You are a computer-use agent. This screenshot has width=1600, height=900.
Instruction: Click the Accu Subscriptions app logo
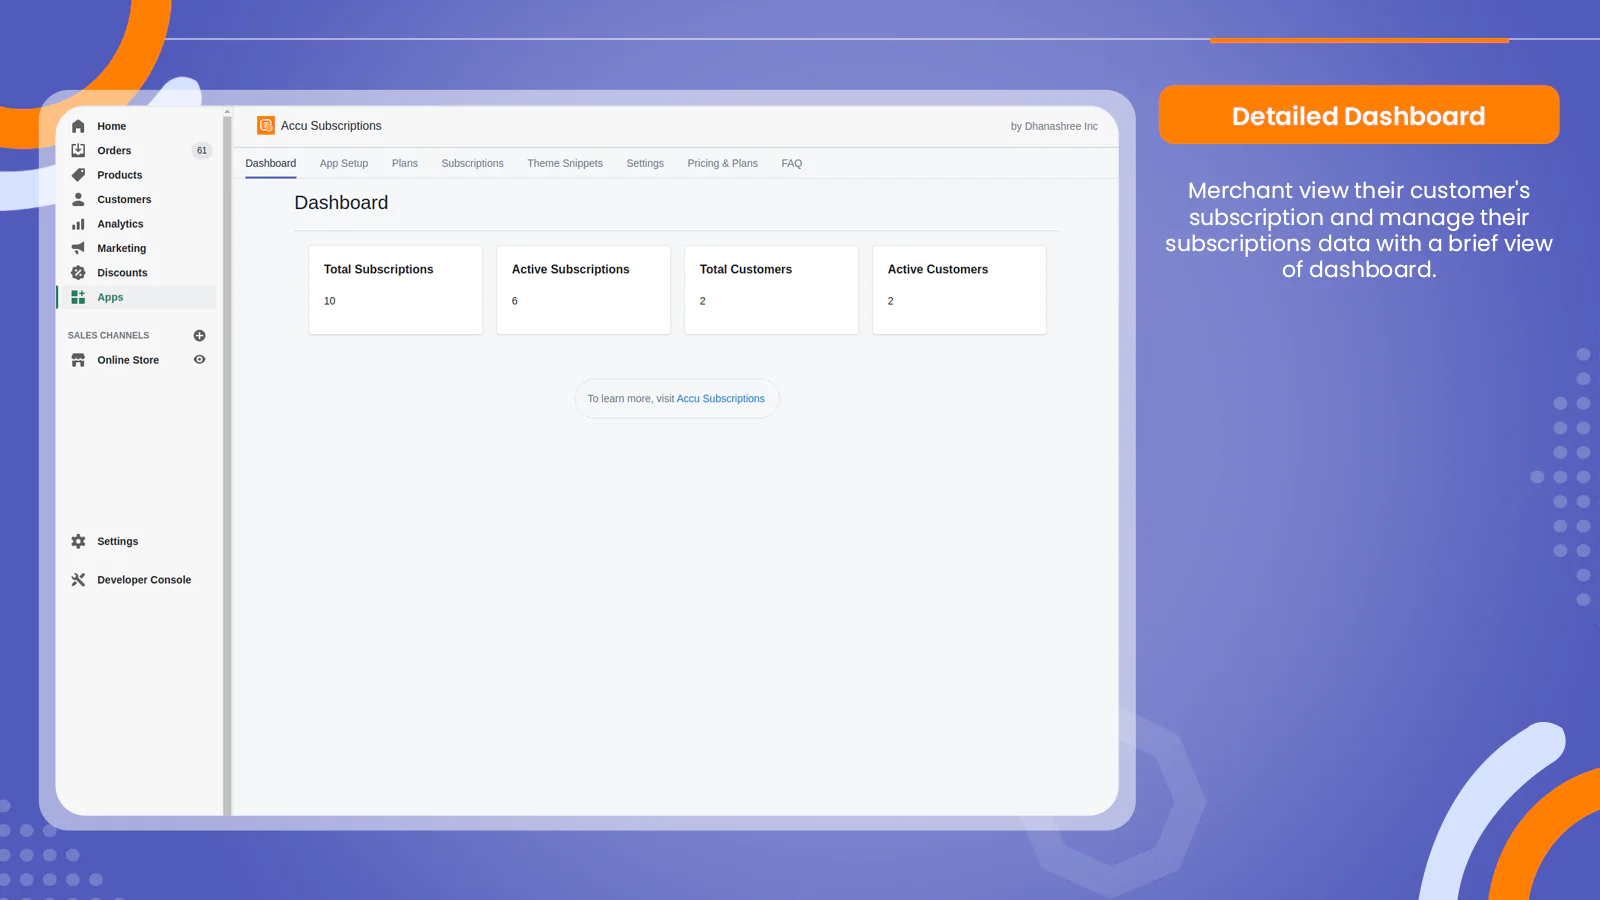266,125
